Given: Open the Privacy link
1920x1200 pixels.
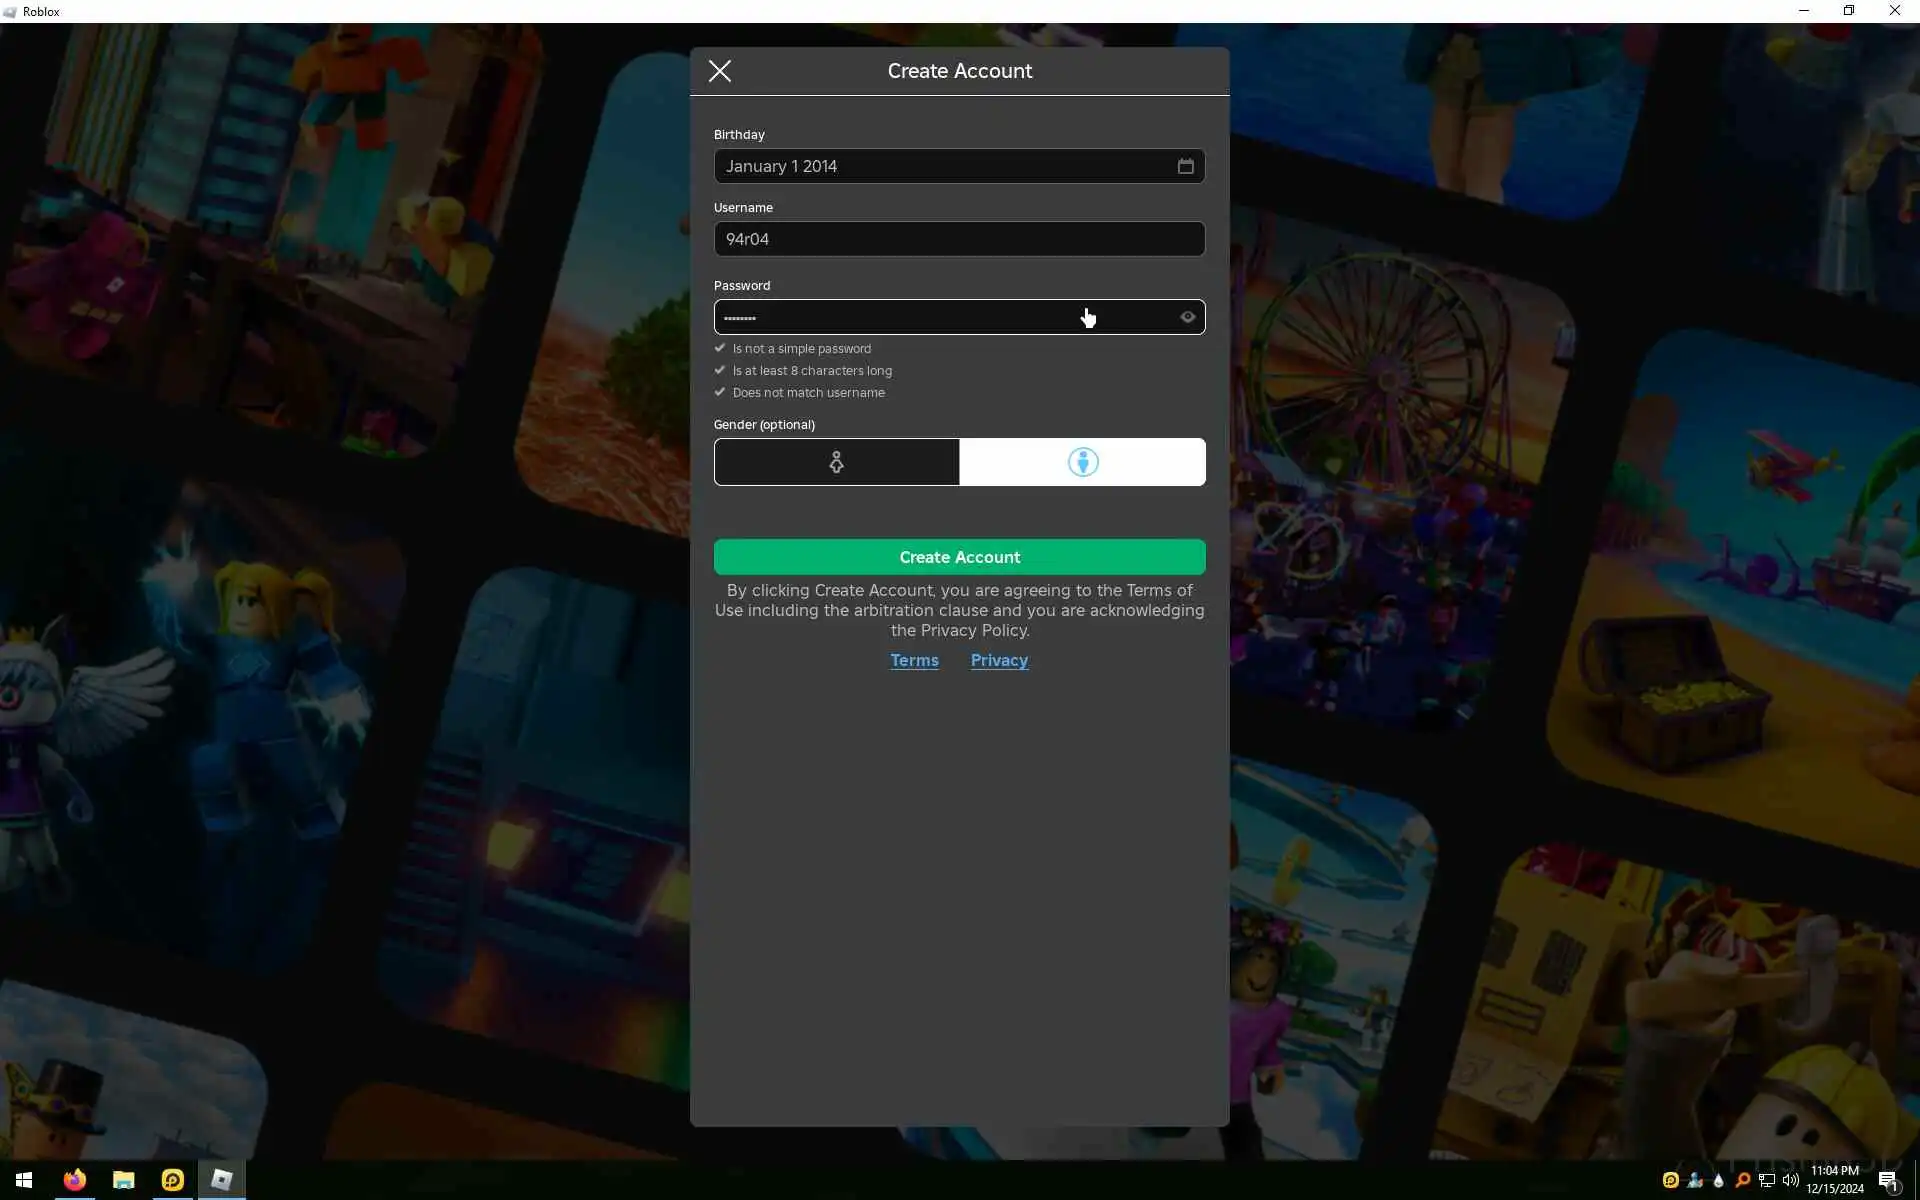Looking at the screenshot, I should tap(999, 660).
